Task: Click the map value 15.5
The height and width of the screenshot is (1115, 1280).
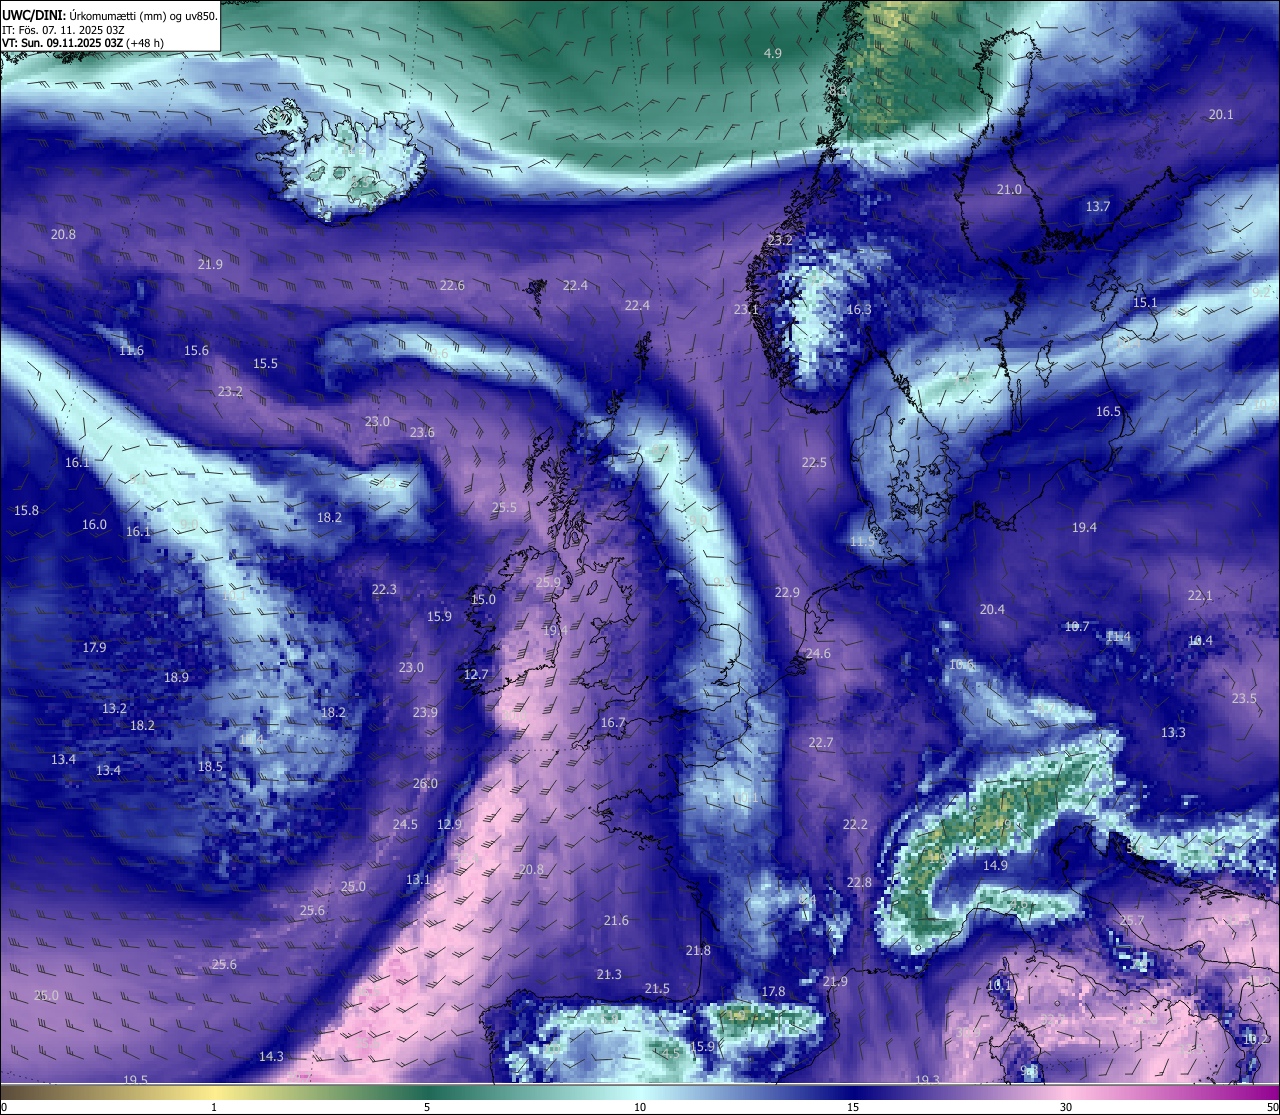Action: (x=265, y=364)
